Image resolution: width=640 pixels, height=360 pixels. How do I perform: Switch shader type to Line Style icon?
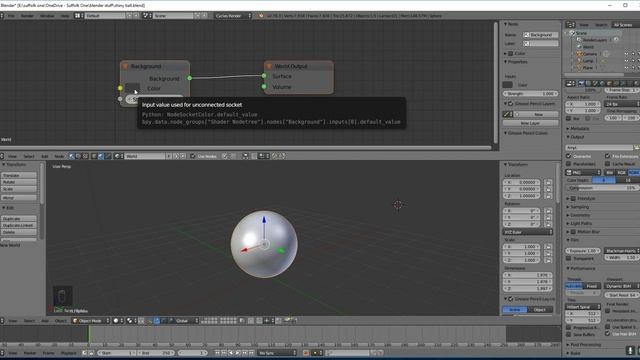click(108, 156)
